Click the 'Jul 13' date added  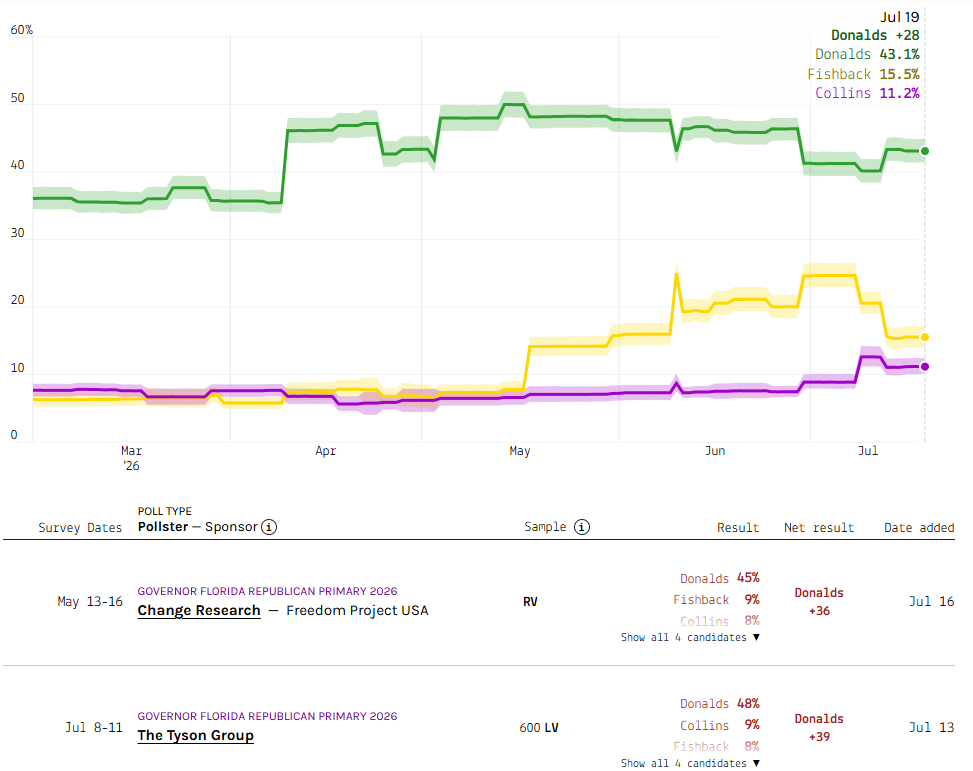point(931,728)
